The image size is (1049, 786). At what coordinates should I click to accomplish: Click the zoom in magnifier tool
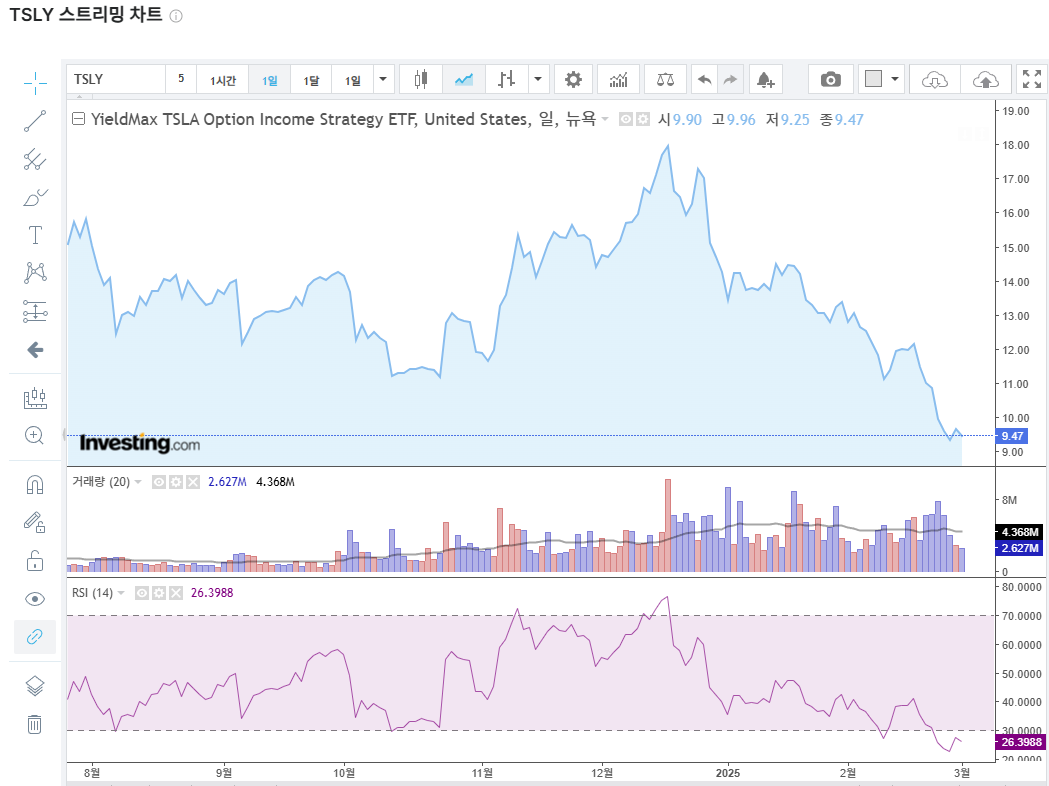35,435
